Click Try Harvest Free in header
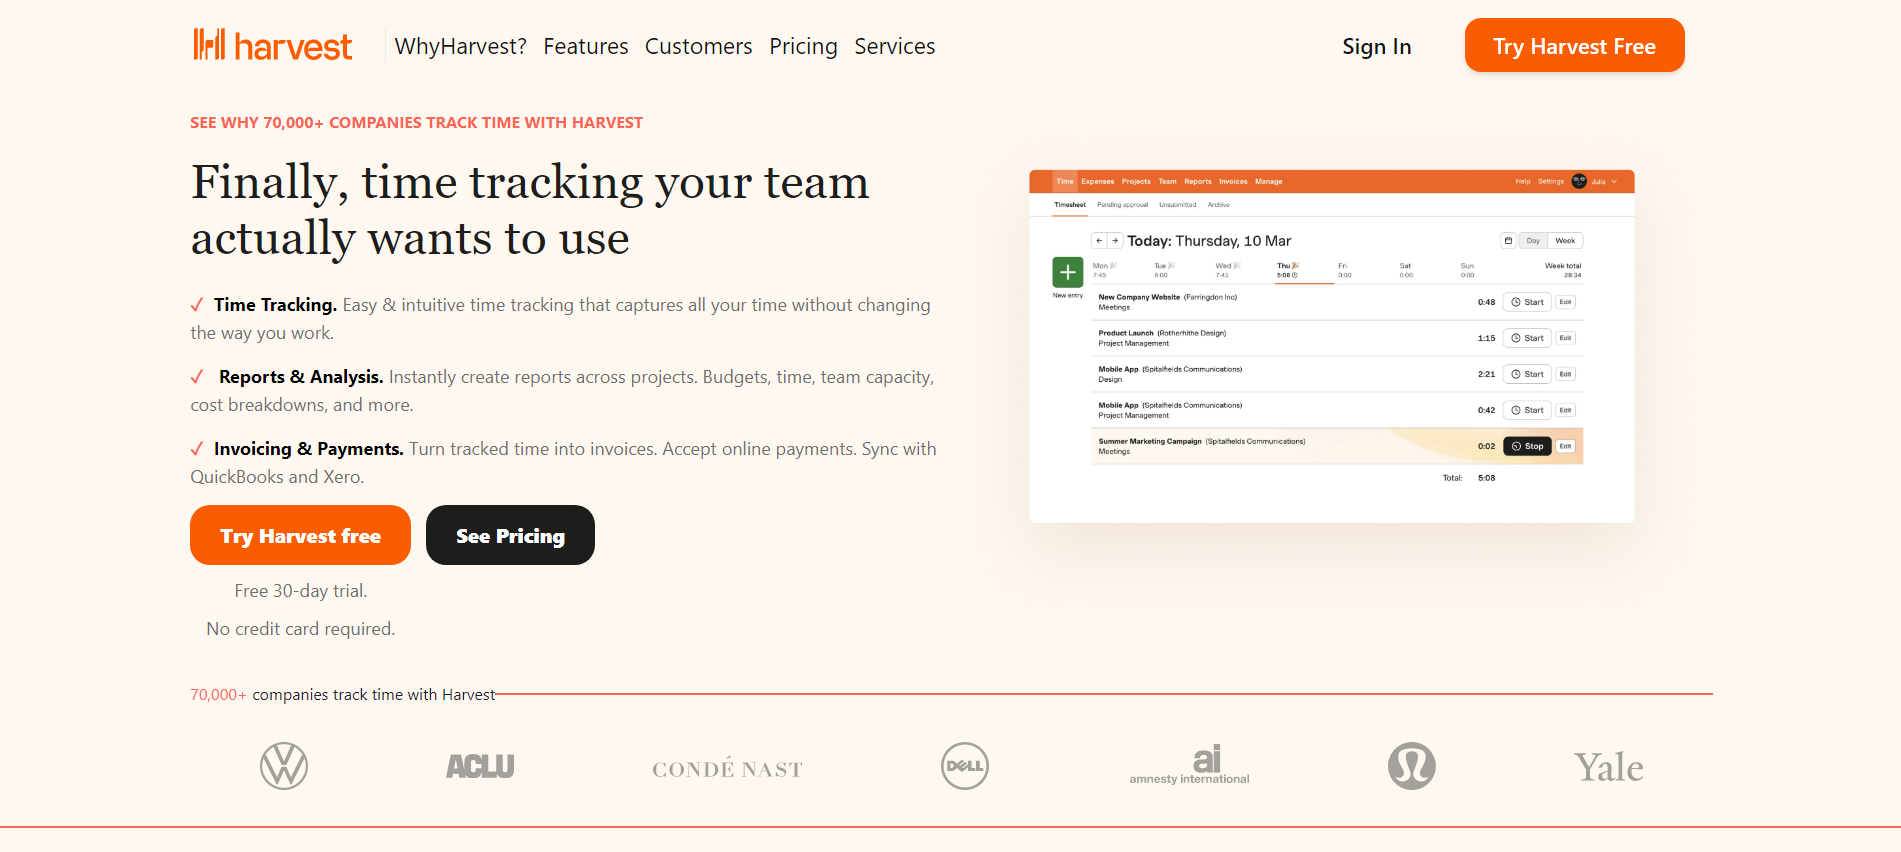The height and width of the screenshot is (852, 1901). (1574, 46)
